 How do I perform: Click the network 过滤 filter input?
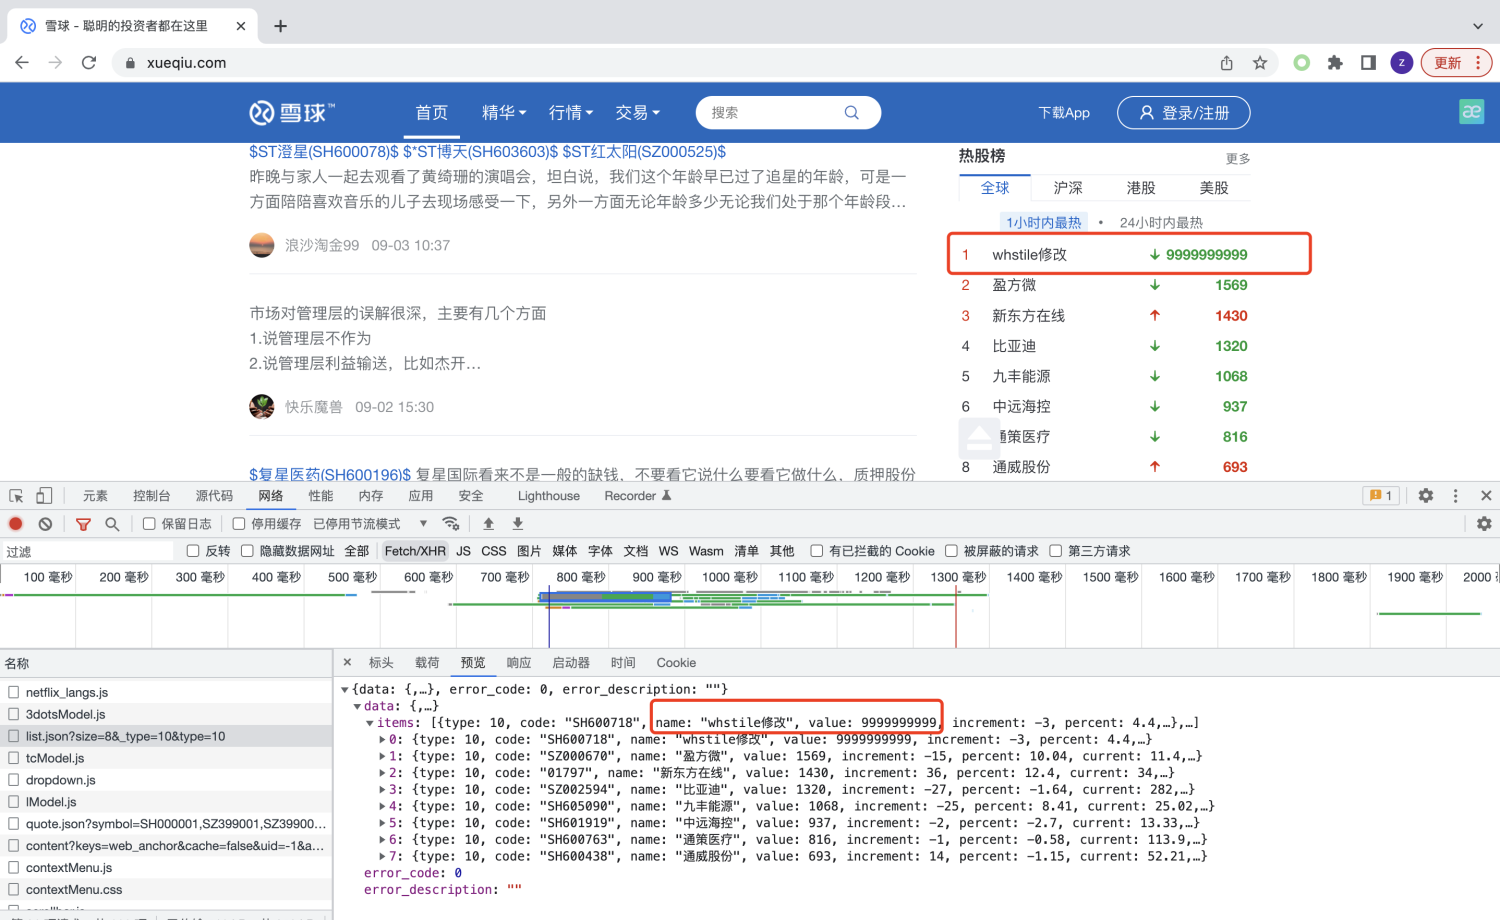pos(88,552)
